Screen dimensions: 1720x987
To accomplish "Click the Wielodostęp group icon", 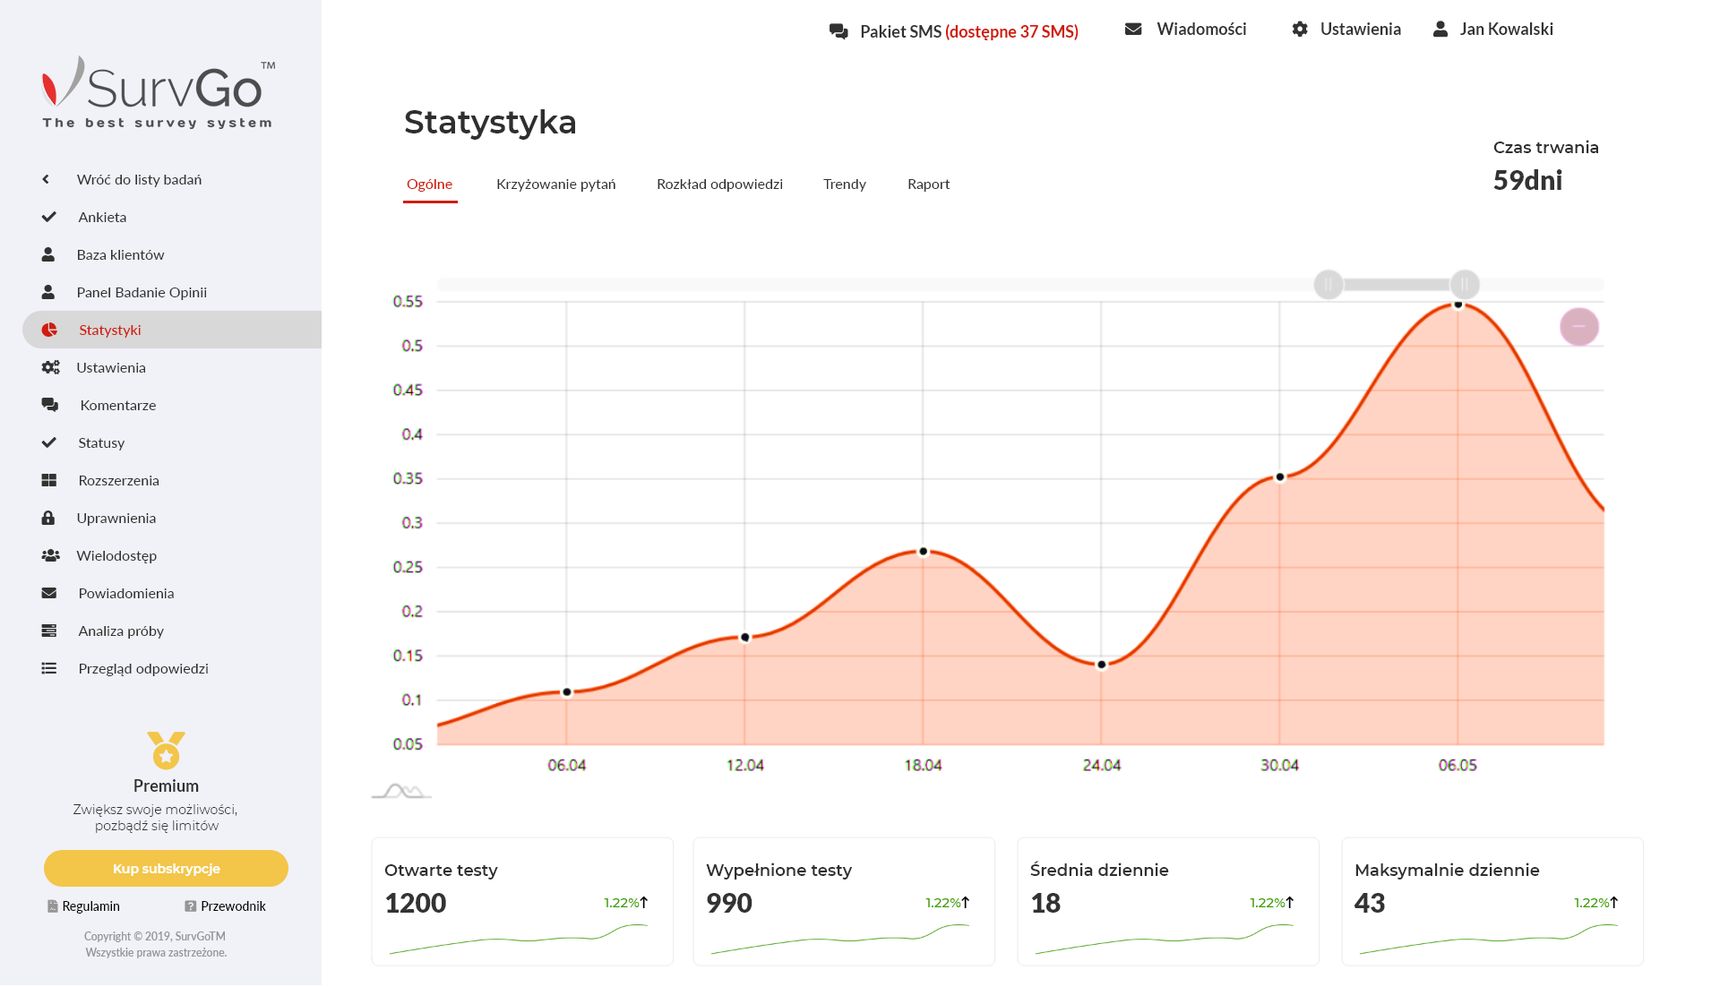I will [x=50, y=555].
